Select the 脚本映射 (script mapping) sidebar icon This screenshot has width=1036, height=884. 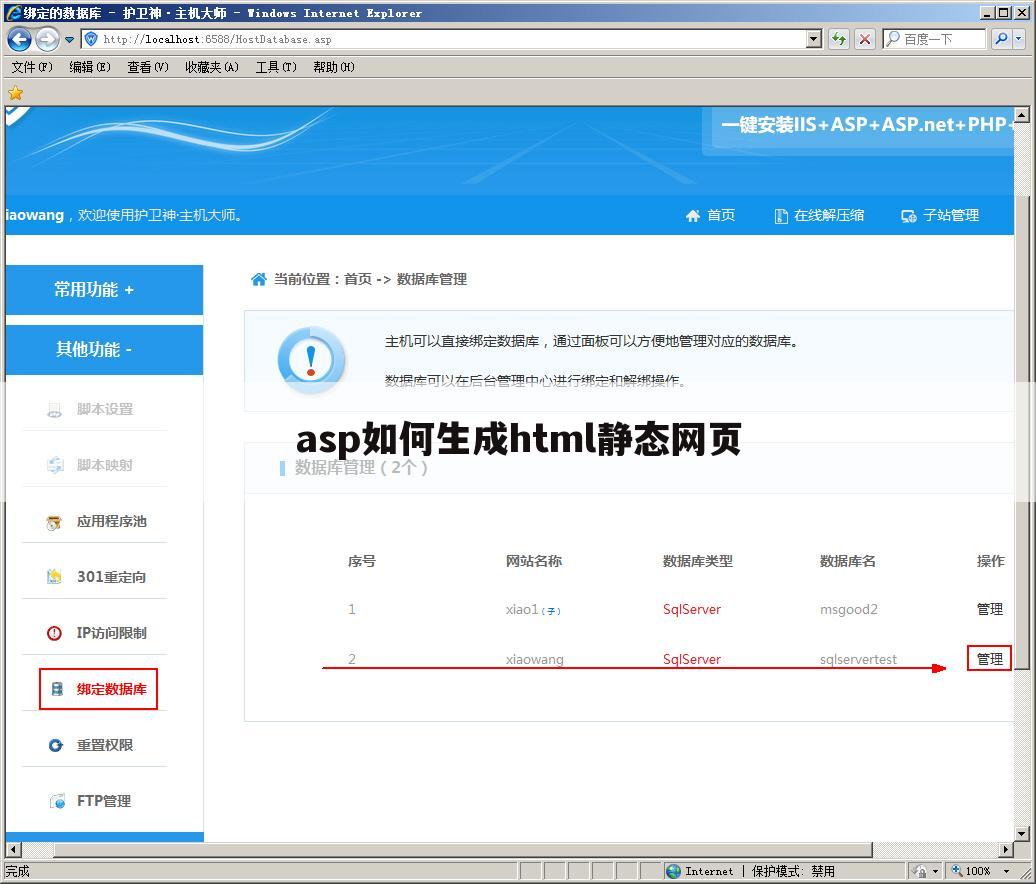coord(55,465)
